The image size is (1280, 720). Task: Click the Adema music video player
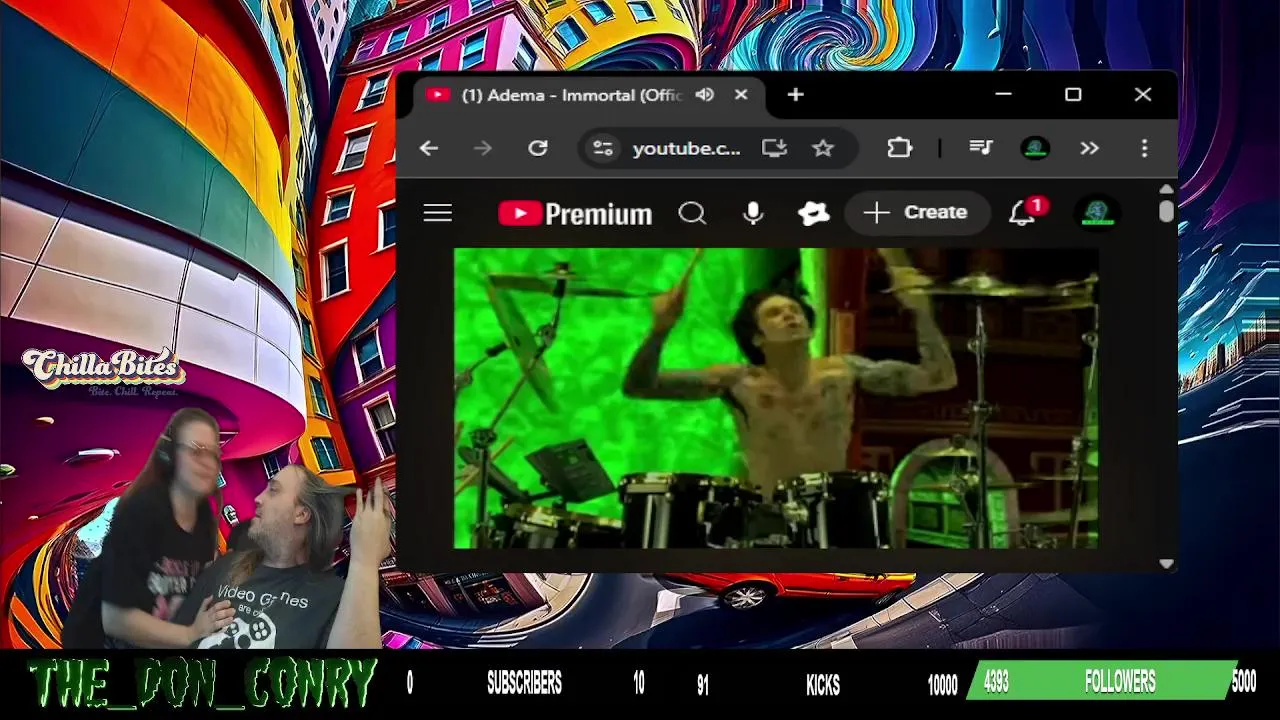point(776,398)
